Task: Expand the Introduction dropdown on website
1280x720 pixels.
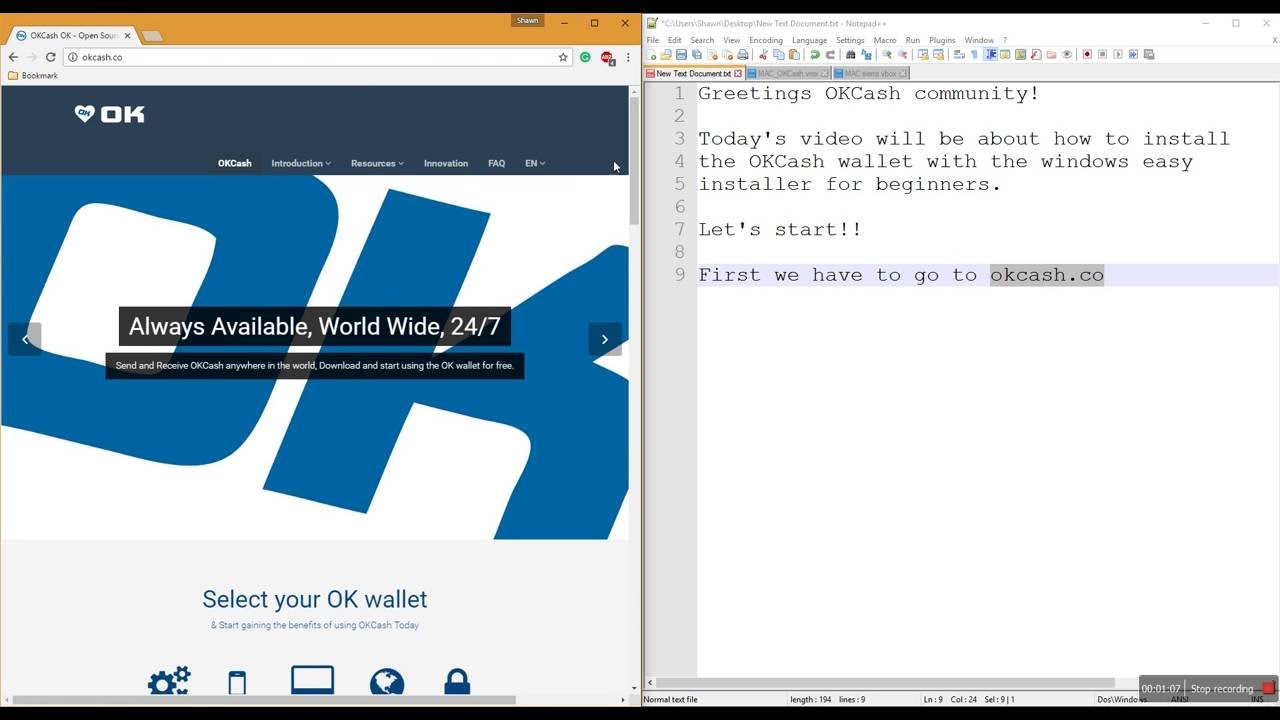Action: pyautogui.click(x=301, y=163)
